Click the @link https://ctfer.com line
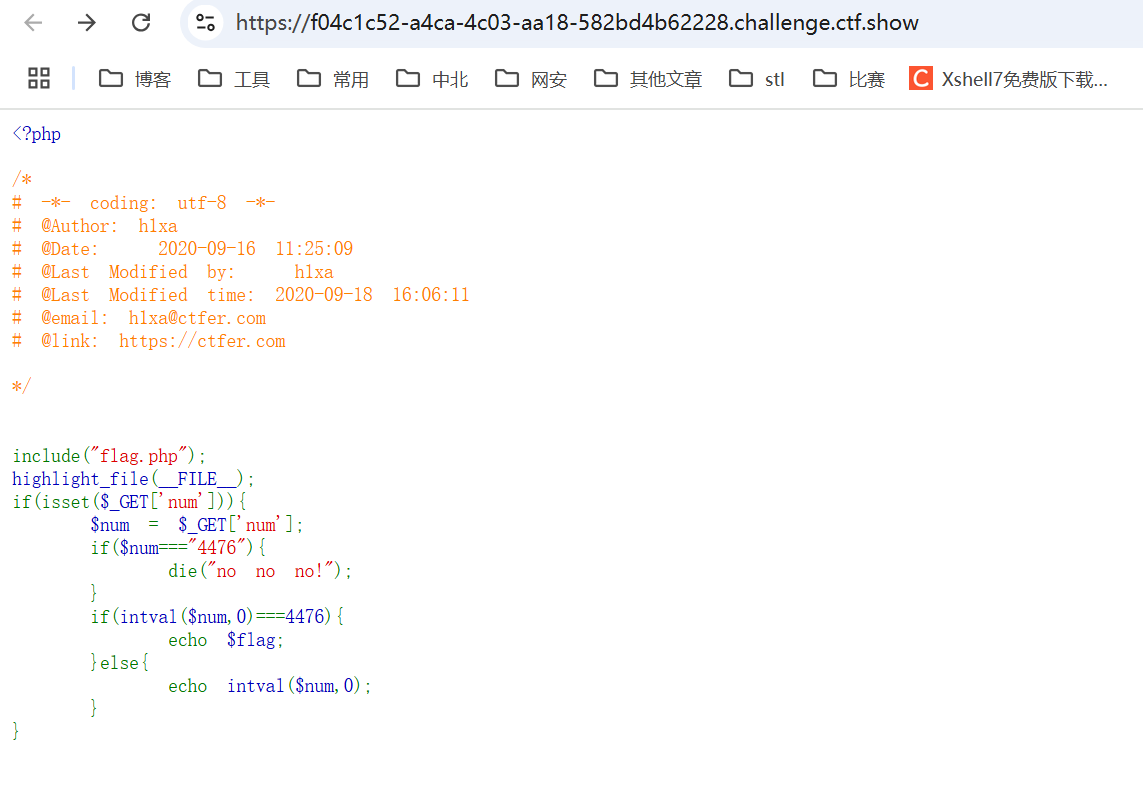Viewport: 1143px width, 807px height. point(149,340)
